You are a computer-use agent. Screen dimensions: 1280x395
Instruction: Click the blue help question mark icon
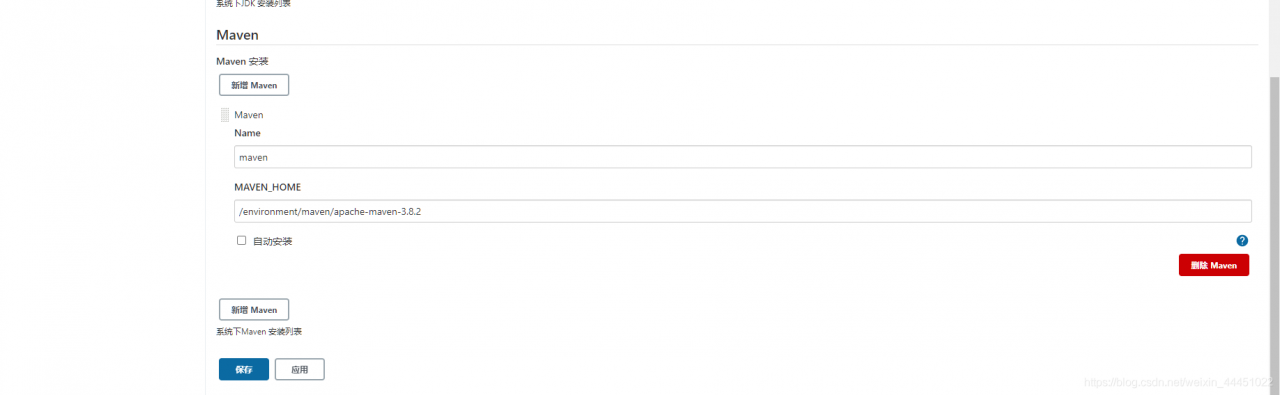1242,240
